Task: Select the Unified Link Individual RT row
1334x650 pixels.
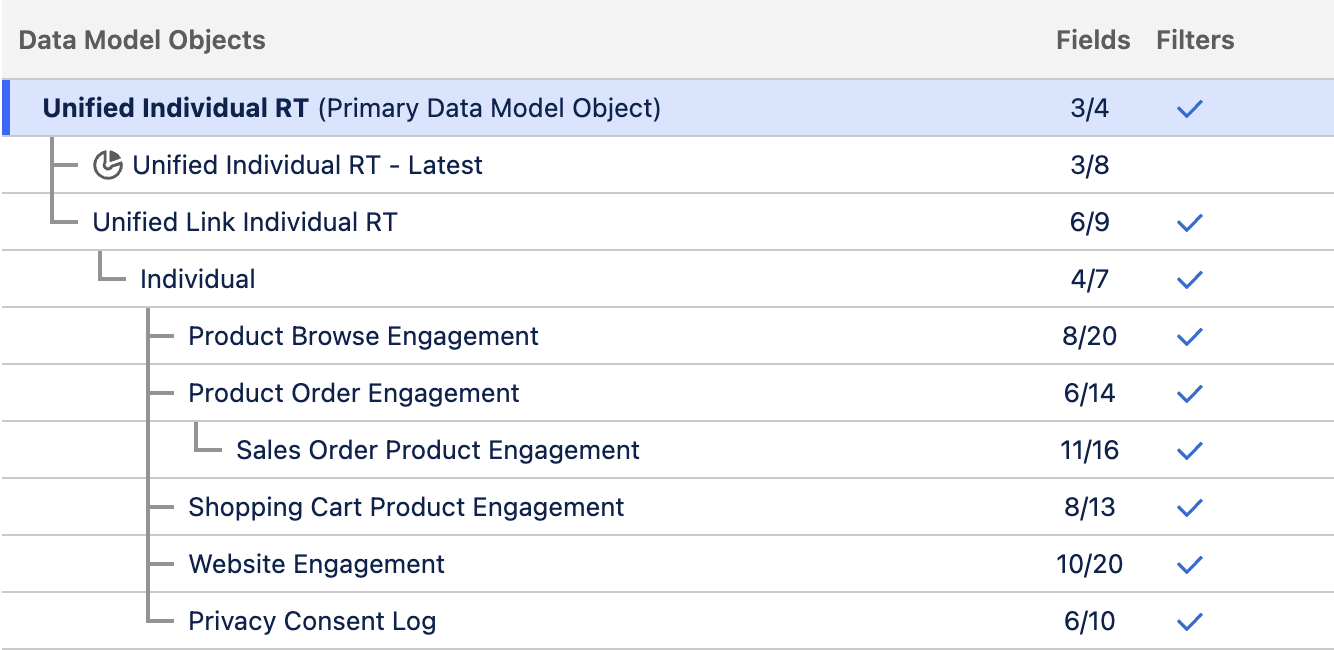Action: 667,222
